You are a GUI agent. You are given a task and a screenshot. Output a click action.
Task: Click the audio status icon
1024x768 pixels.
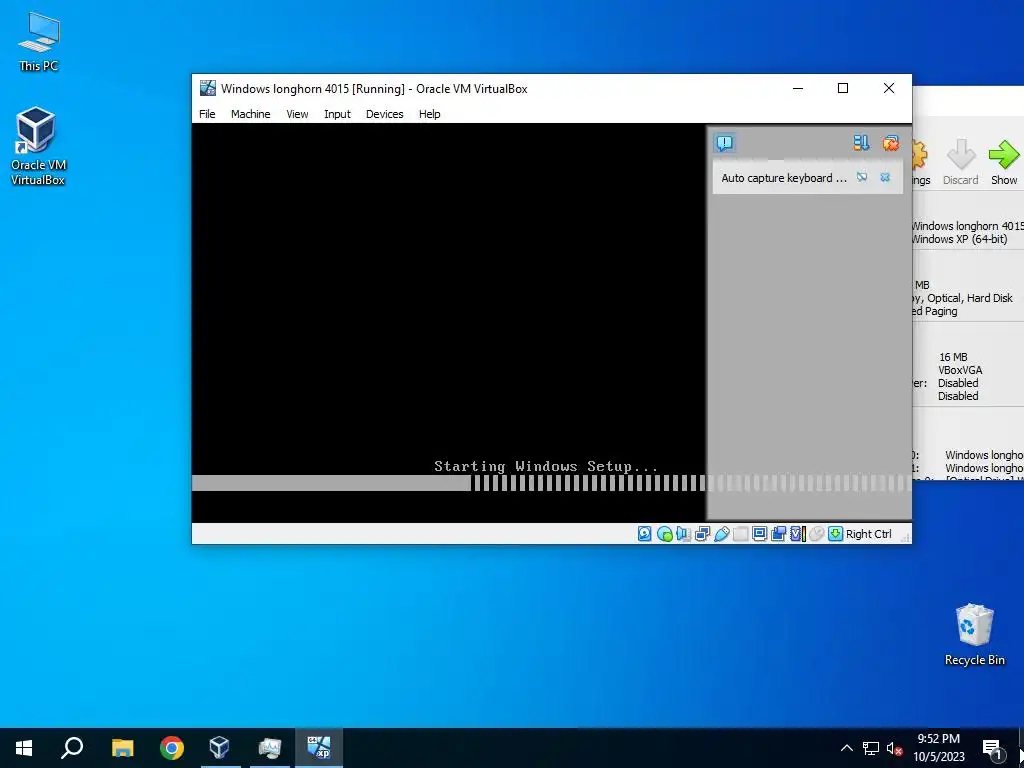point(683,534)
